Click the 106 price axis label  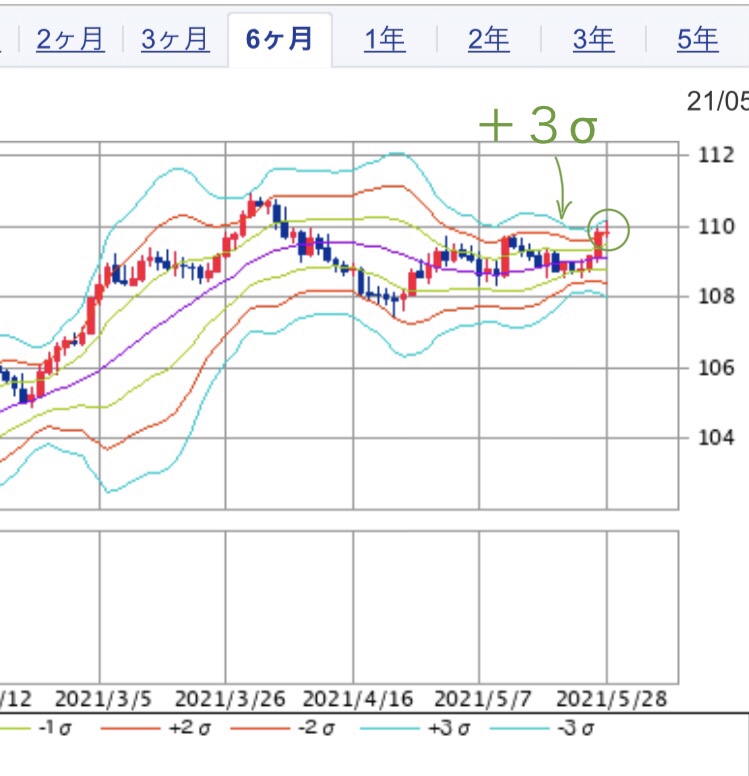[716, 368]
